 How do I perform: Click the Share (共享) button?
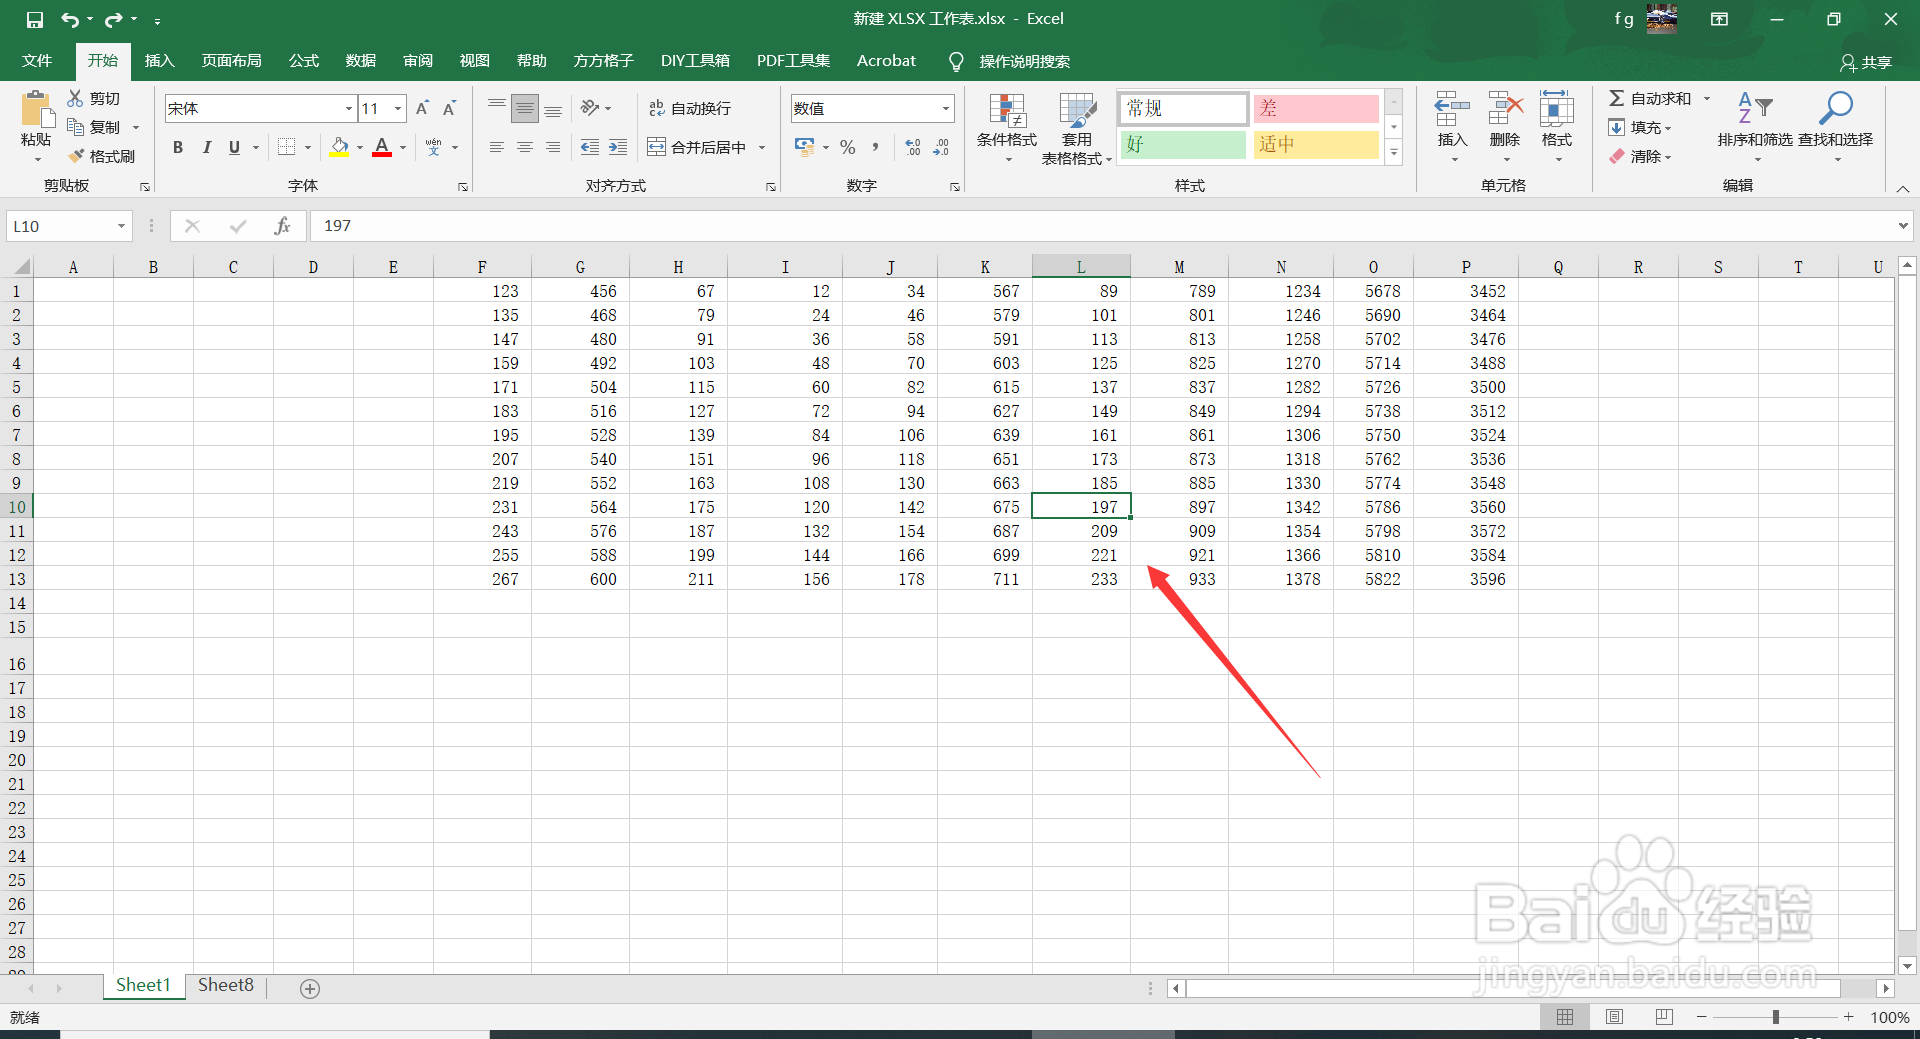[1866, 62]
